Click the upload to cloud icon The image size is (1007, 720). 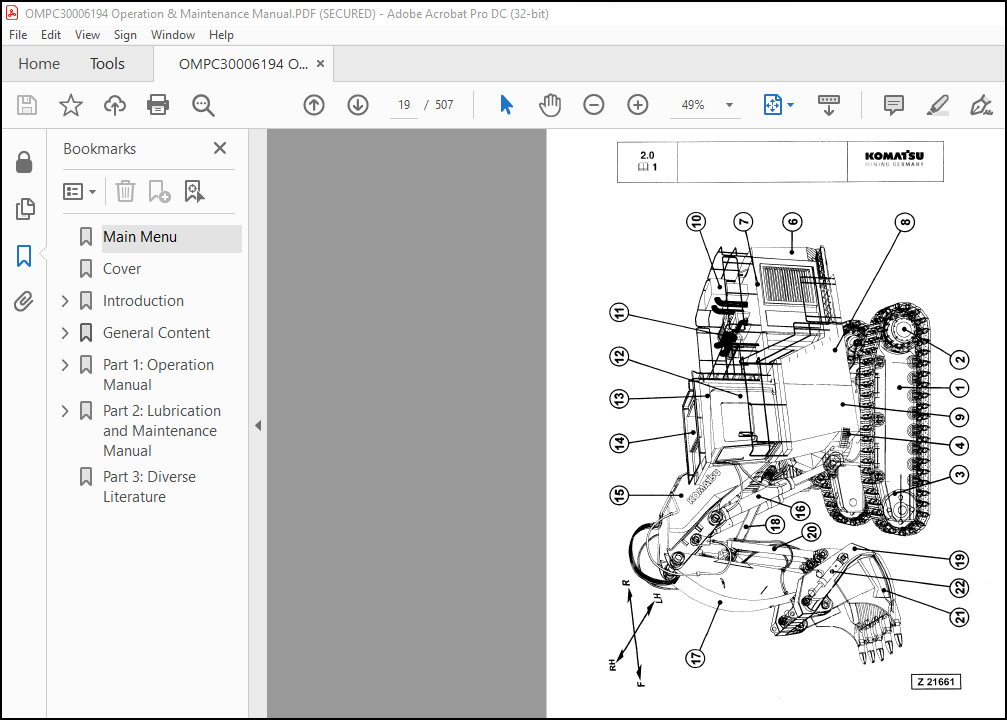(x=115, y=105)
